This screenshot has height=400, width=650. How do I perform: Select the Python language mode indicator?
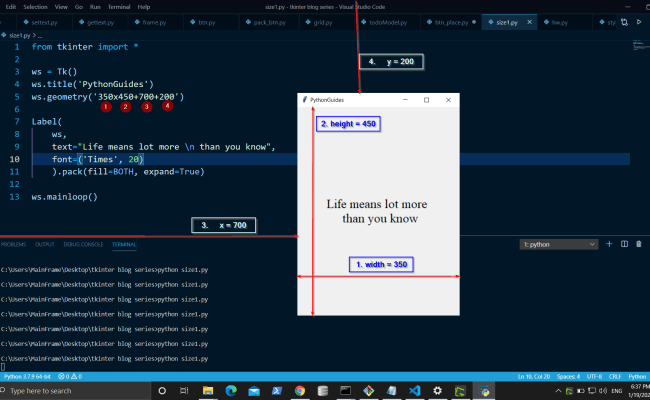click(637, 376)
